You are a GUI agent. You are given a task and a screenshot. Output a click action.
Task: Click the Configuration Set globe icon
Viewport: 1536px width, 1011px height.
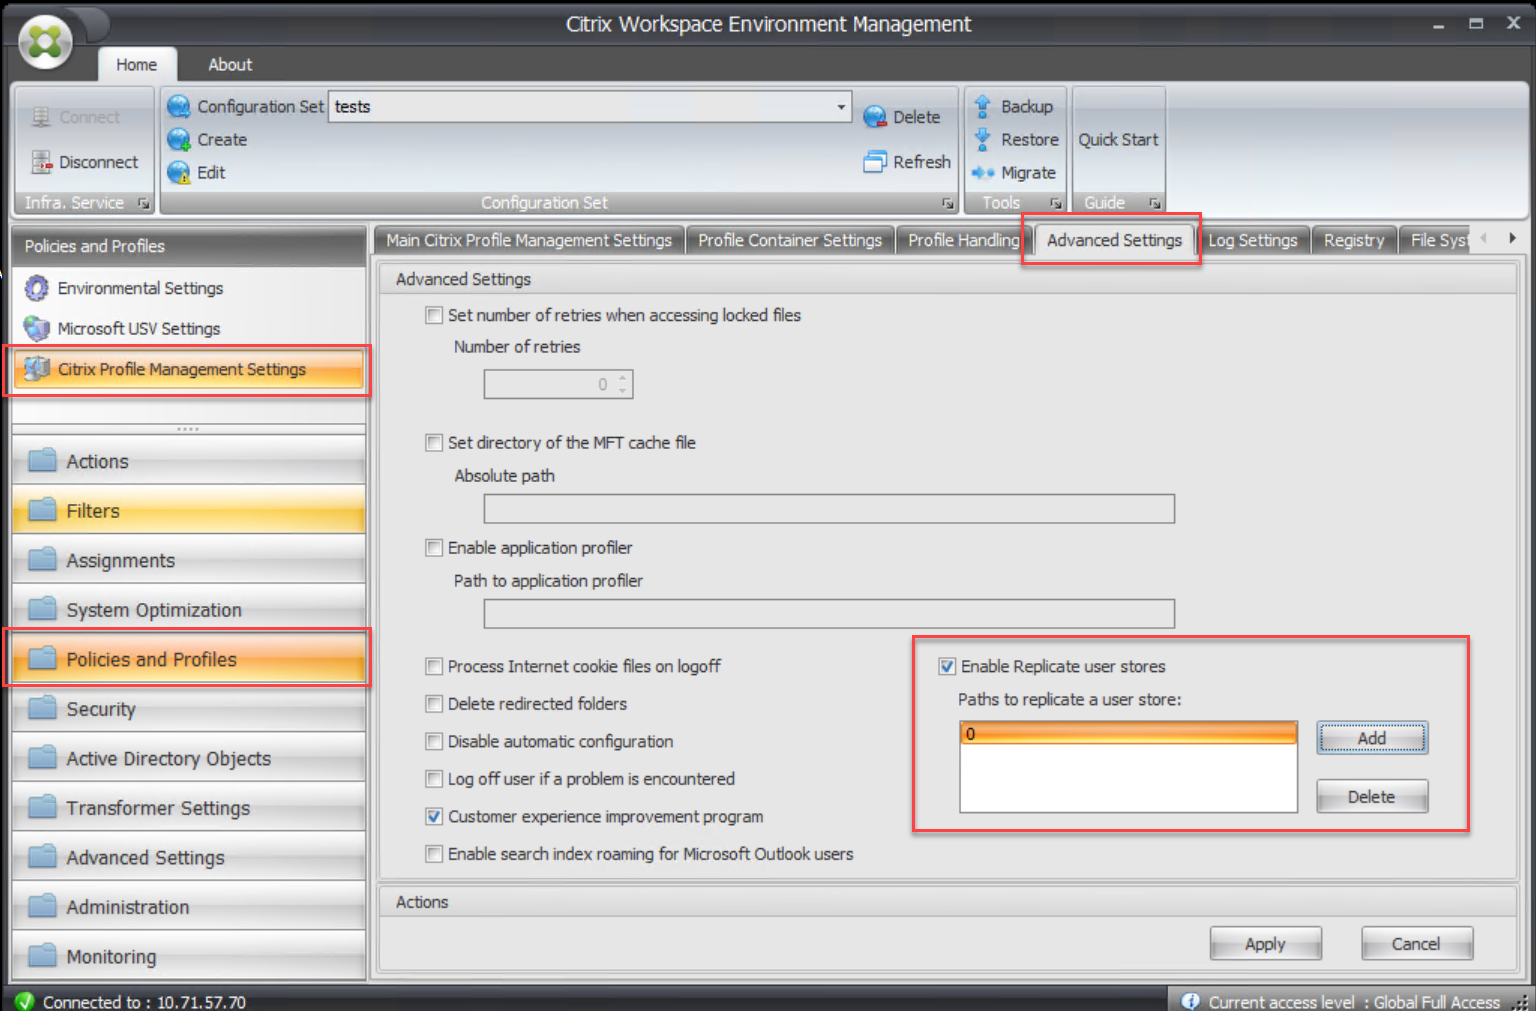pyautogui.click(x=179, y=107)
